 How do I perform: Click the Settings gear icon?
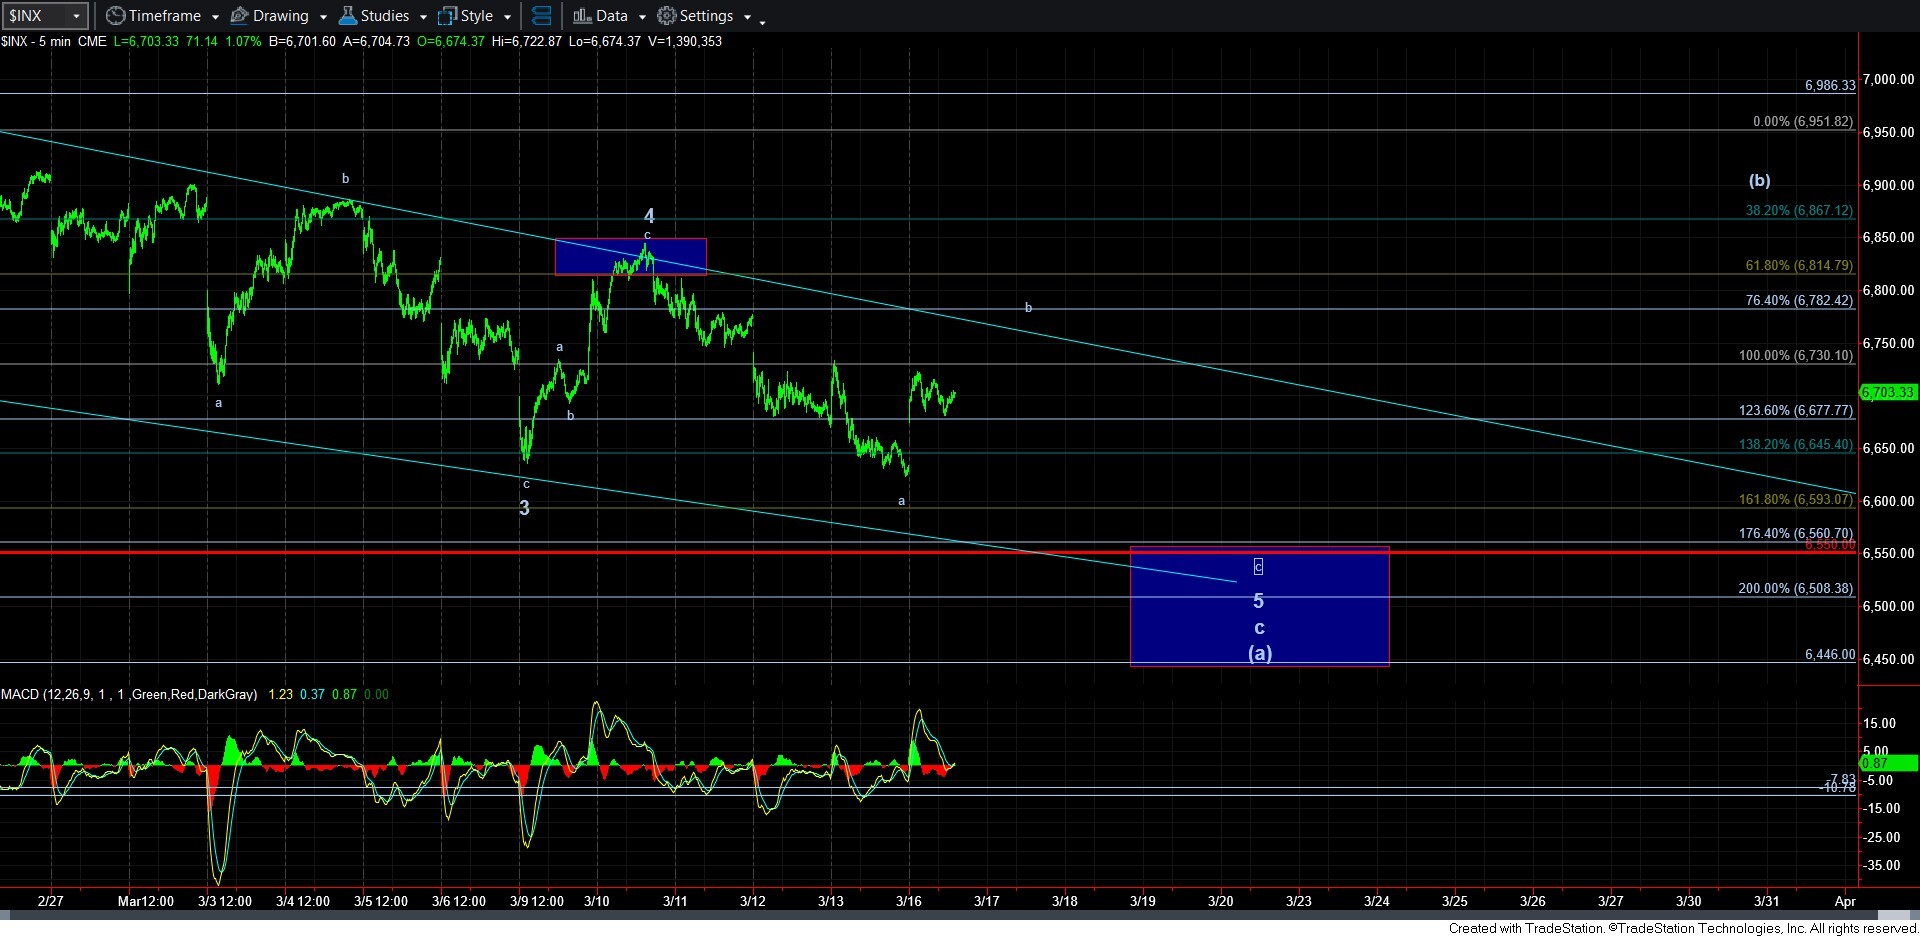pos(666,16)
